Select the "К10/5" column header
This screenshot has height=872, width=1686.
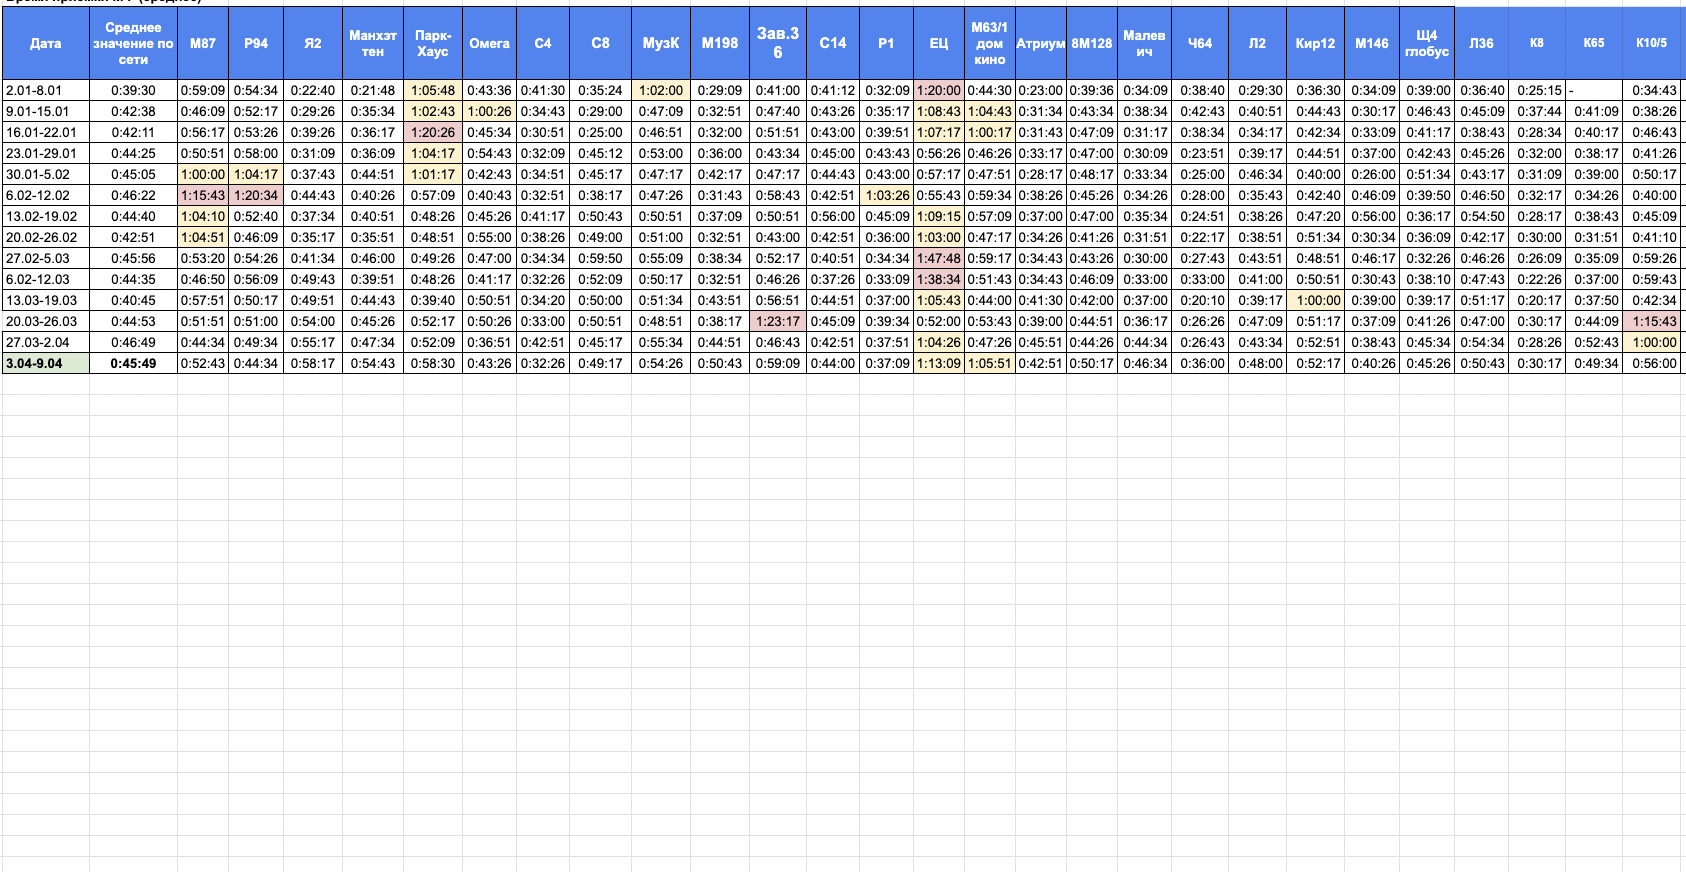tap(1652, 43)
